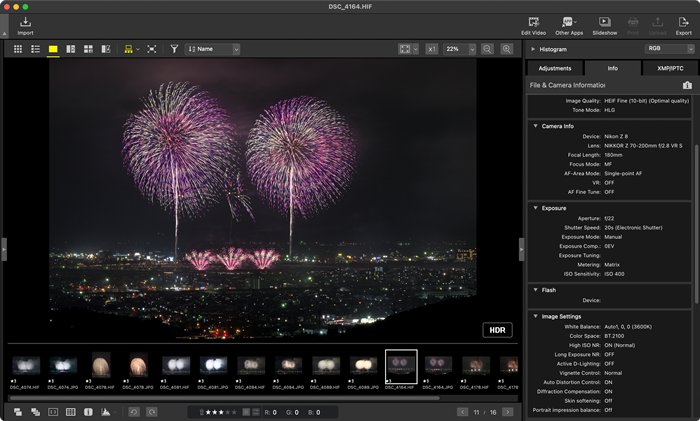Start the Slideshow

(604, 22)
